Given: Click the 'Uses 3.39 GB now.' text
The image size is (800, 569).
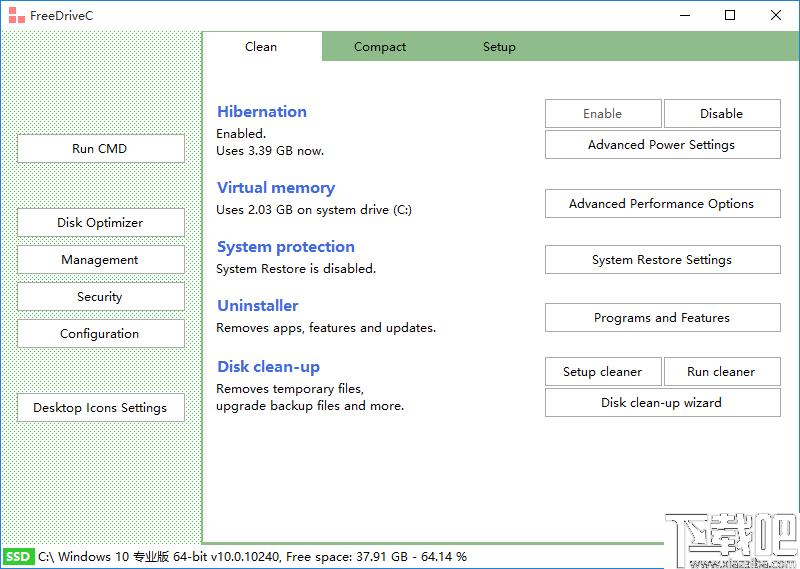Looking at the screenshot, I should pyautogui.click(x=270, y=151).
